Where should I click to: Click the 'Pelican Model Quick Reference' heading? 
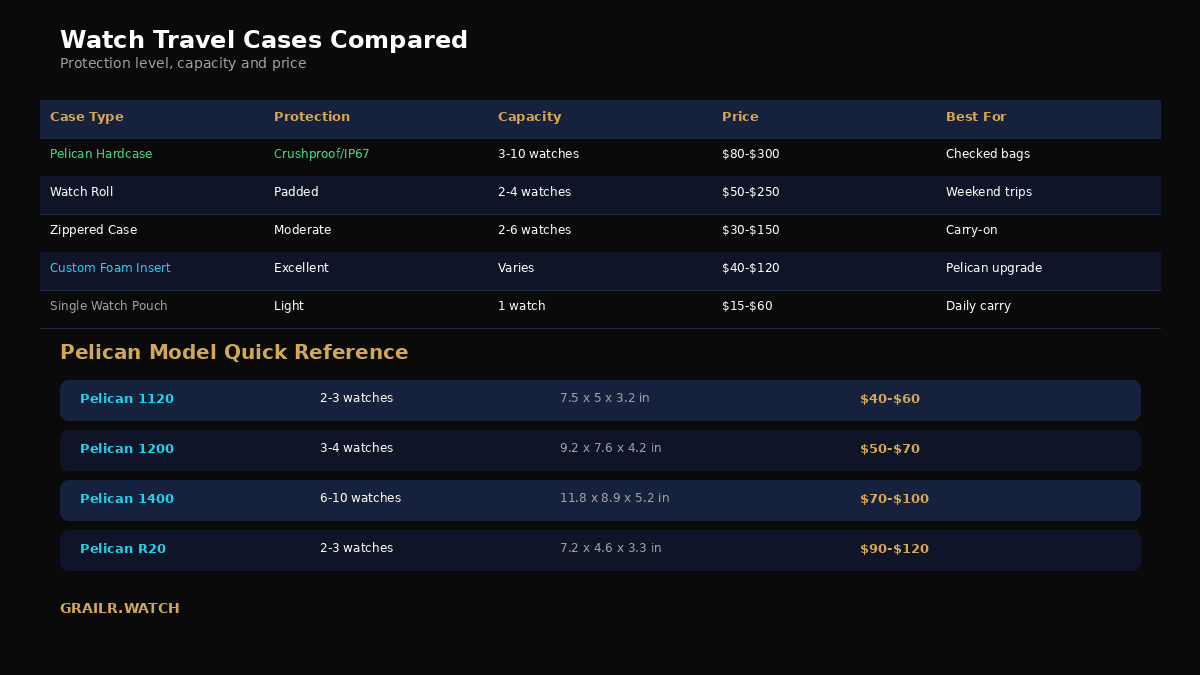tap(234, 353)
